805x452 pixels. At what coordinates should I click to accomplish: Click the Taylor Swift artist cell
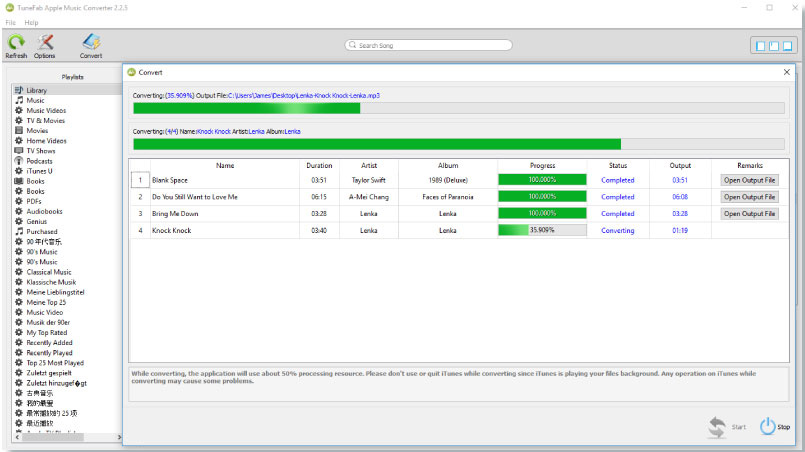coord(368,180)
